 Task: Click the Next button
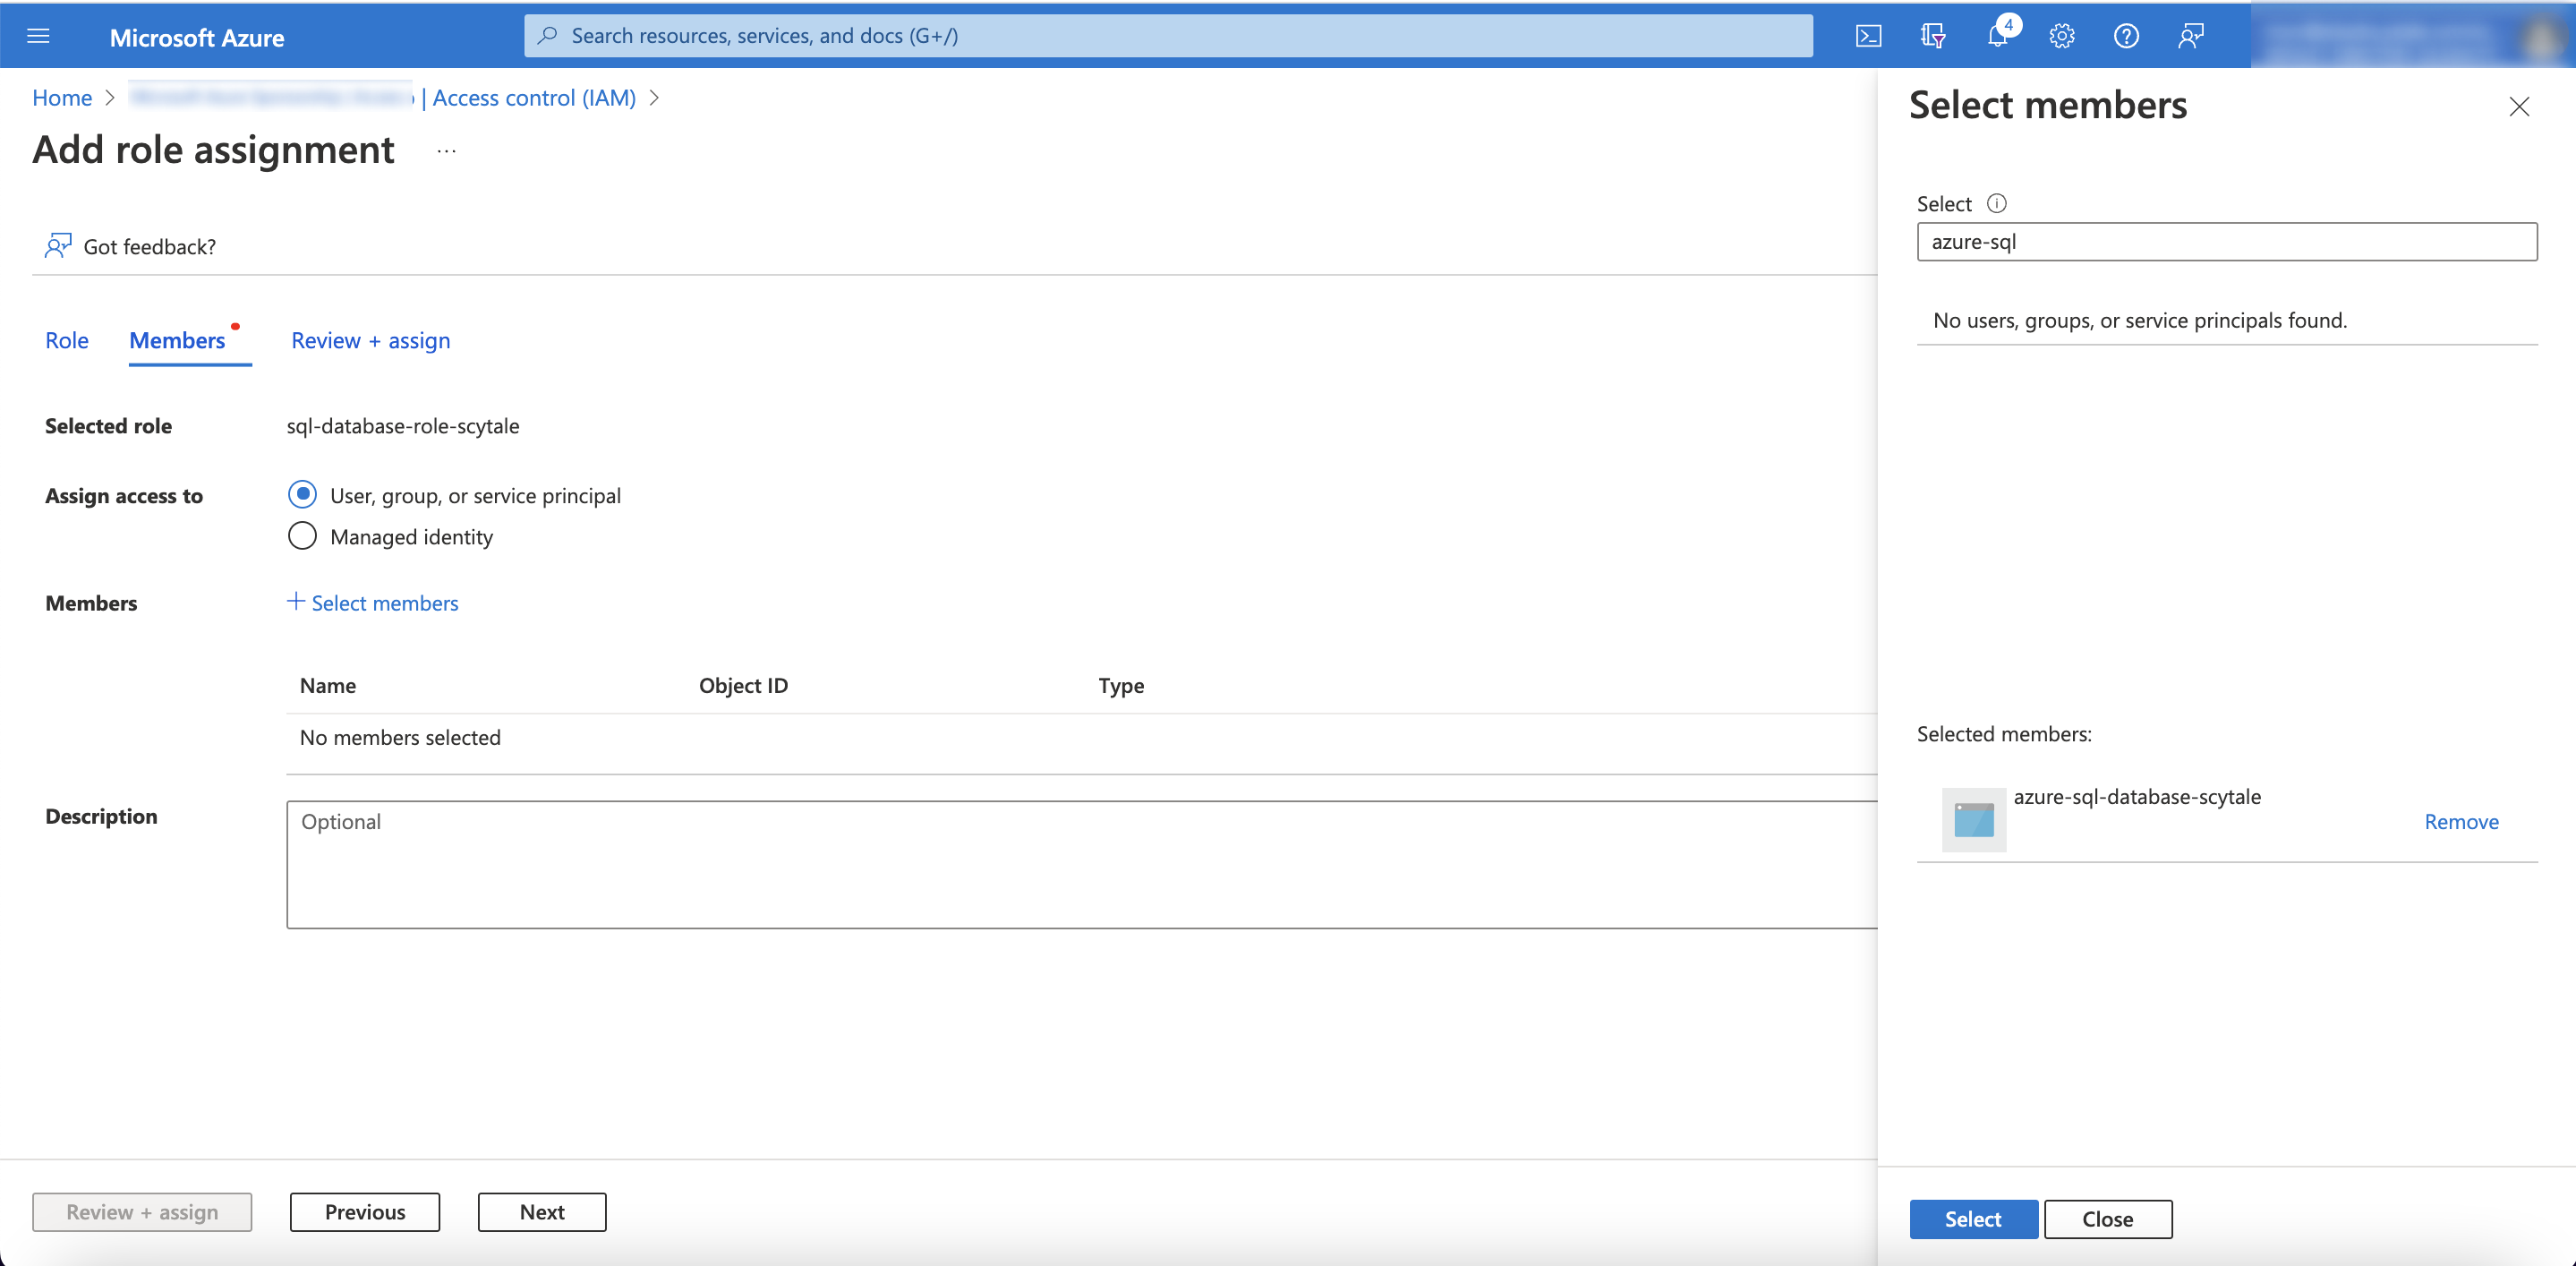542,1212
